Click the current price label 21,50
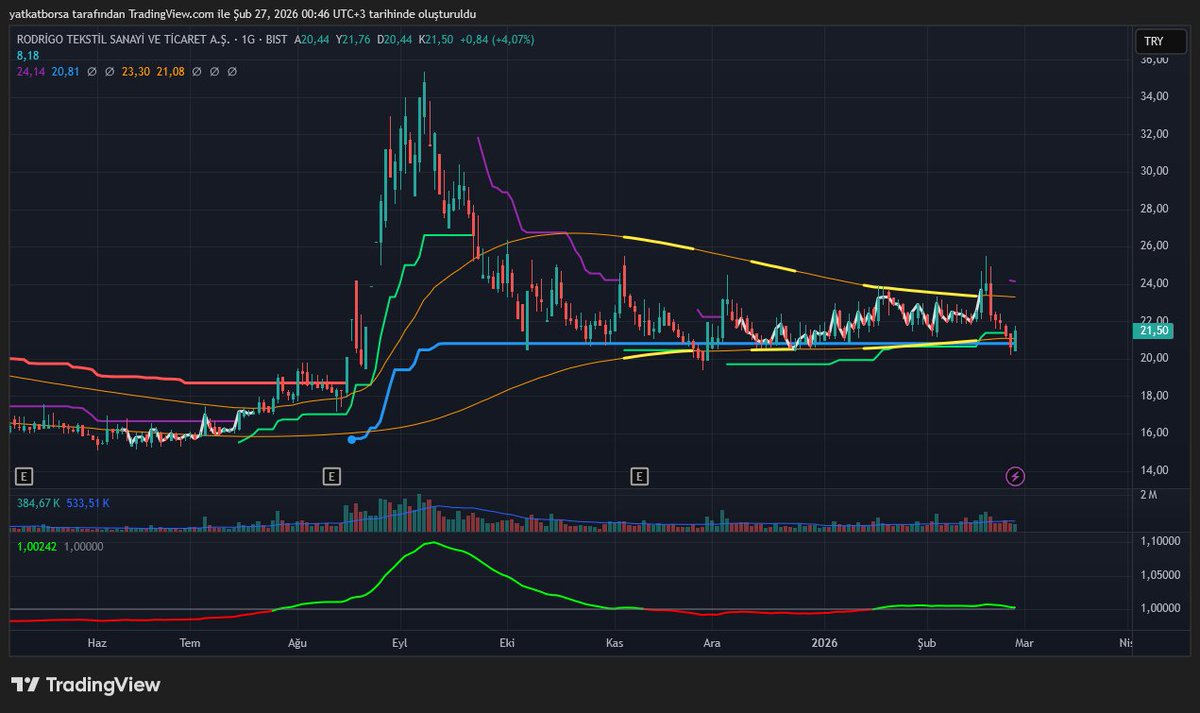This screenshot has height=713, width=1200. (x=1153, y=330)
